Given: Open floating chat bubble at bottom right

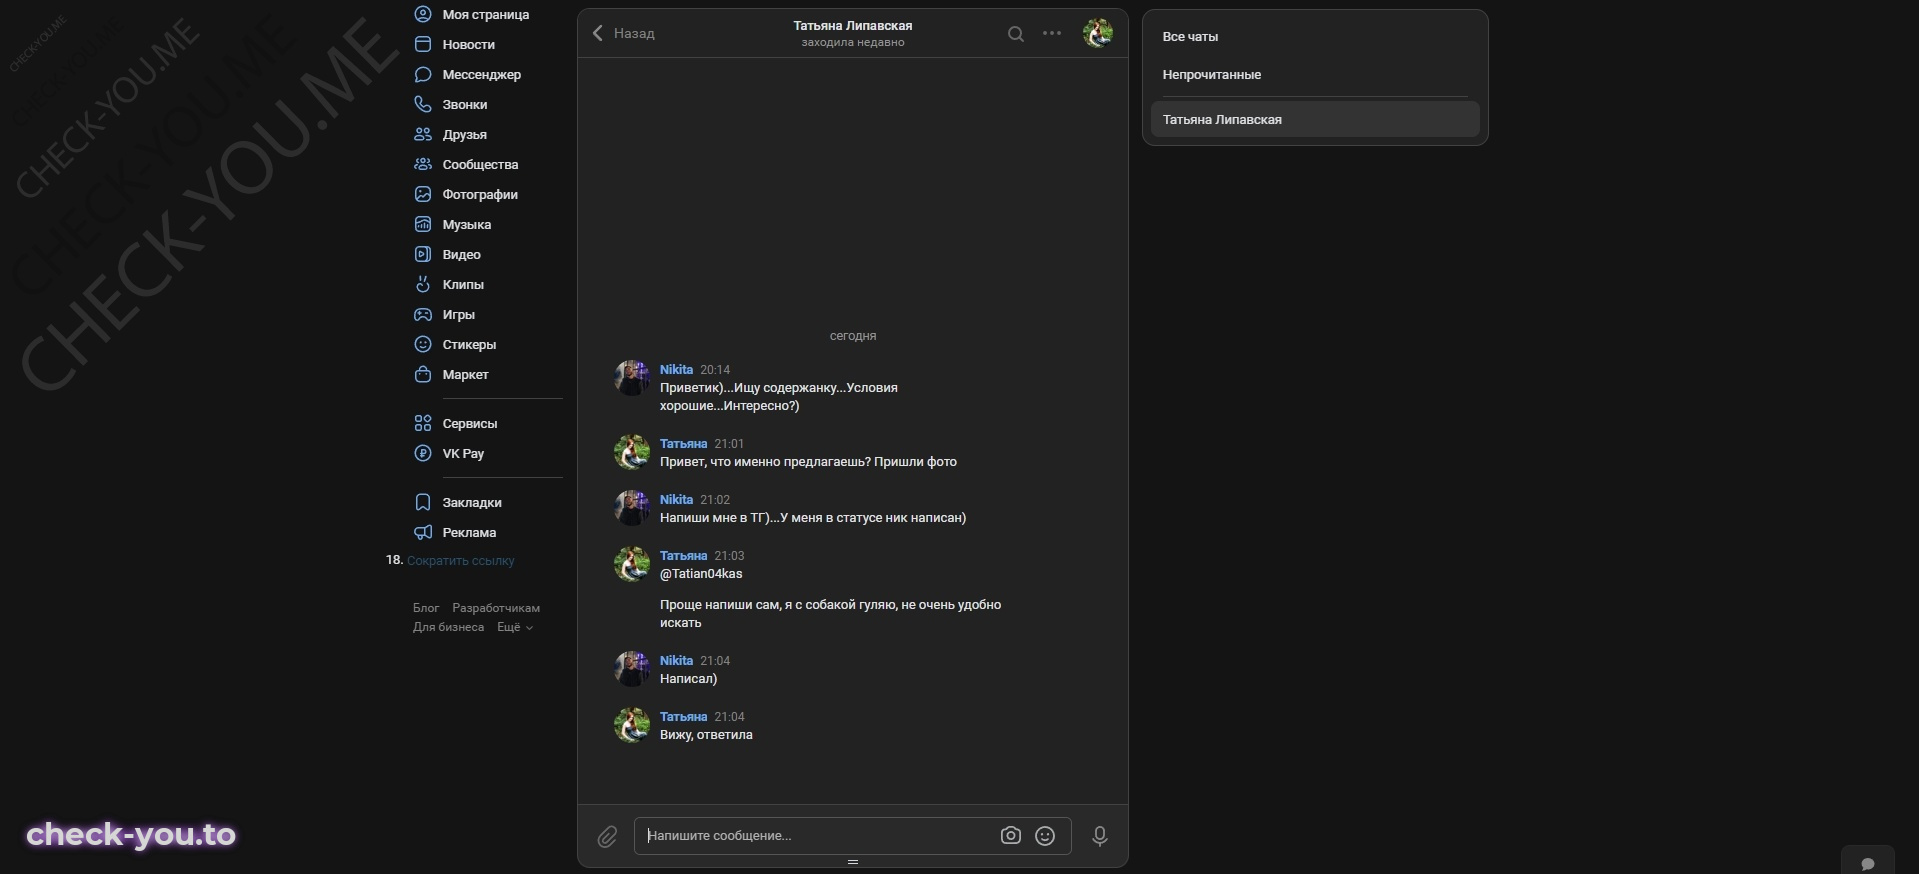Looking at the screenshot, I should click(1867, 863).
